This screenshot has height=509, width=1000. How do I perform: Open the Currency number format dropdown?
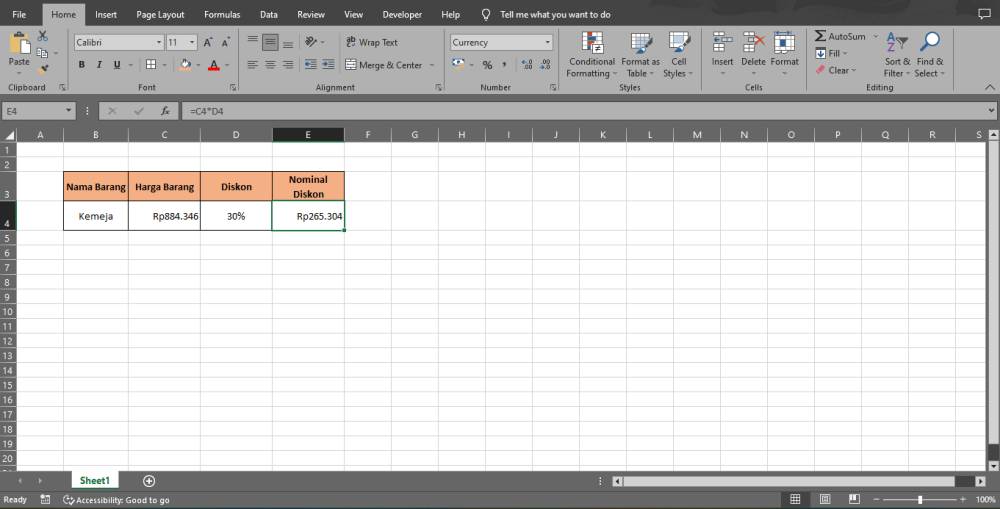[x=547, y=42]
